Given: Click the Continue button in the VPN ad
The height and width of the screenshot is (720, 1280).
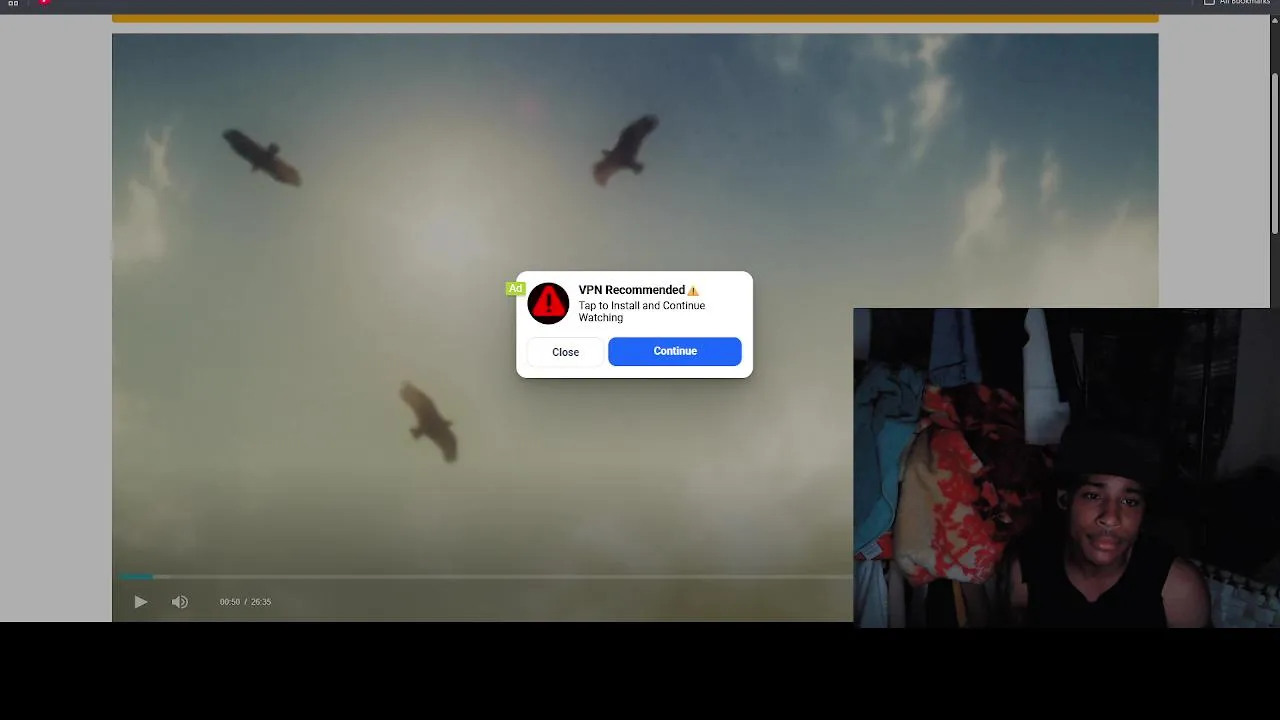Looking at the screenshot, I should 675,351.
